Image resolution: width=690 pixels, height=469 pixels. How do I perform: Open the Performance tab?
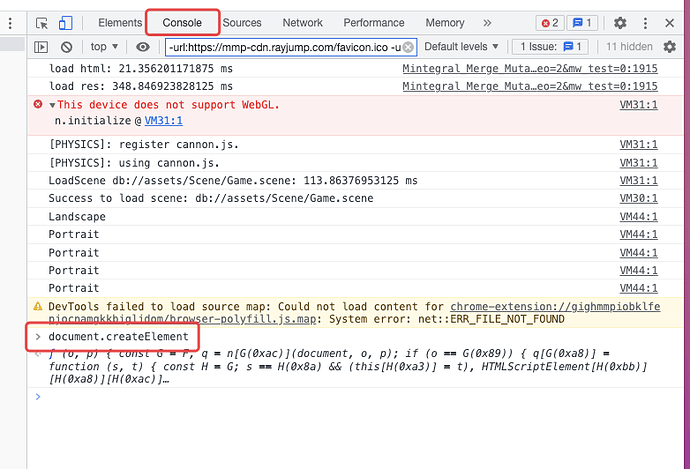click(374, 23)
